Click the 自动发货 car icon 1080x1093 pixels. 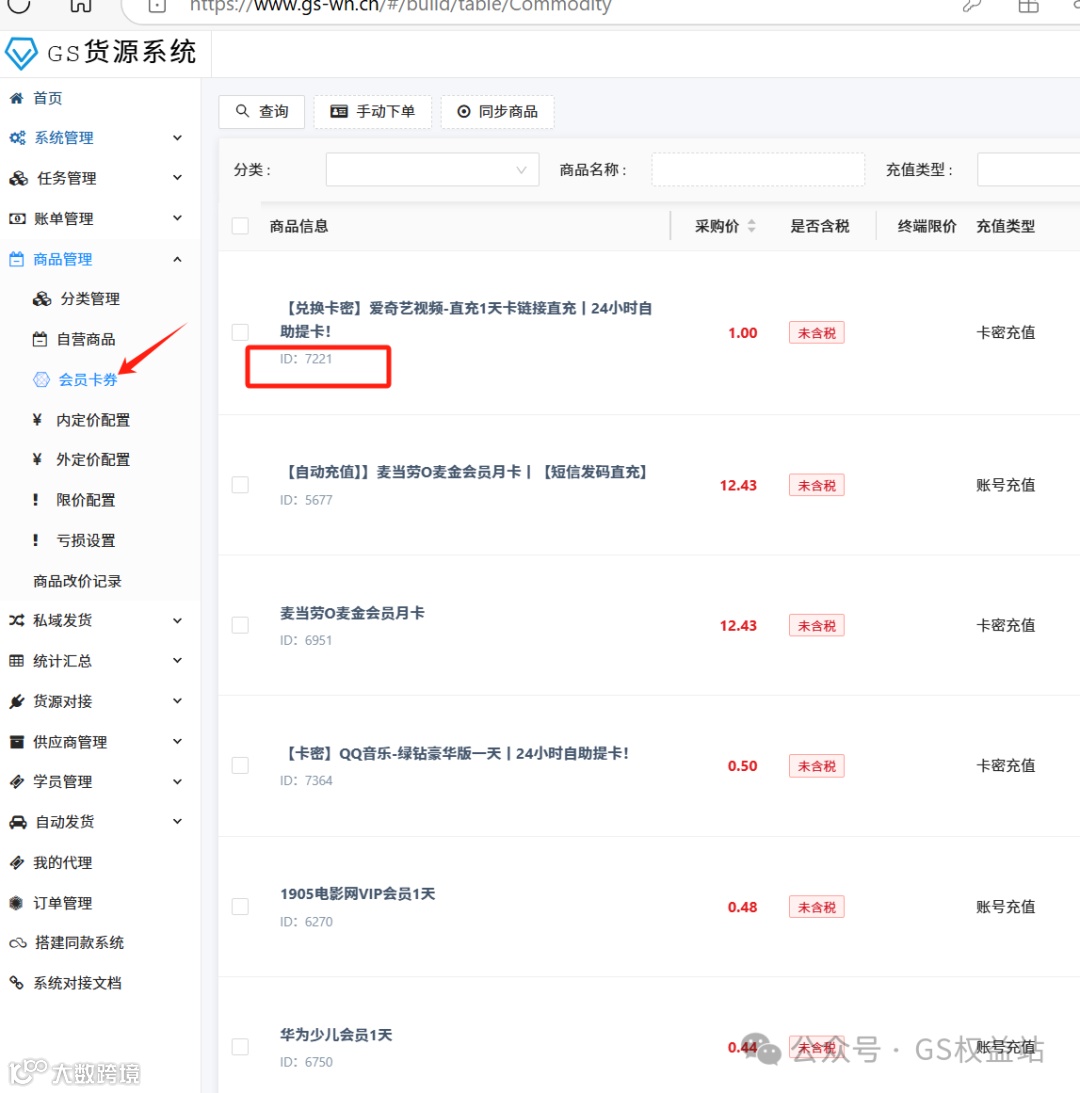point(18,823)
